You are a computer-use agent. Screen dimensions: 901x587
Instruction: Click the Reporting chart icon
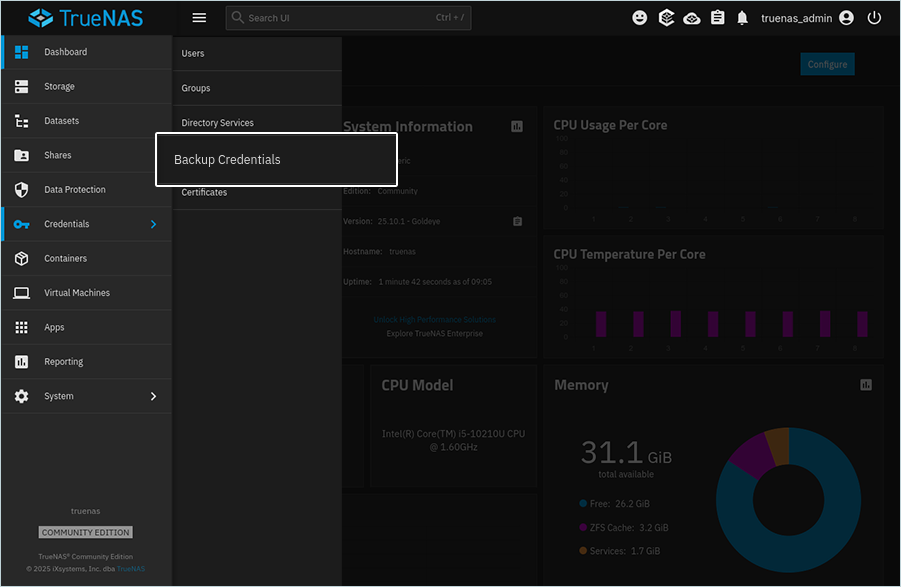(21, 362)
